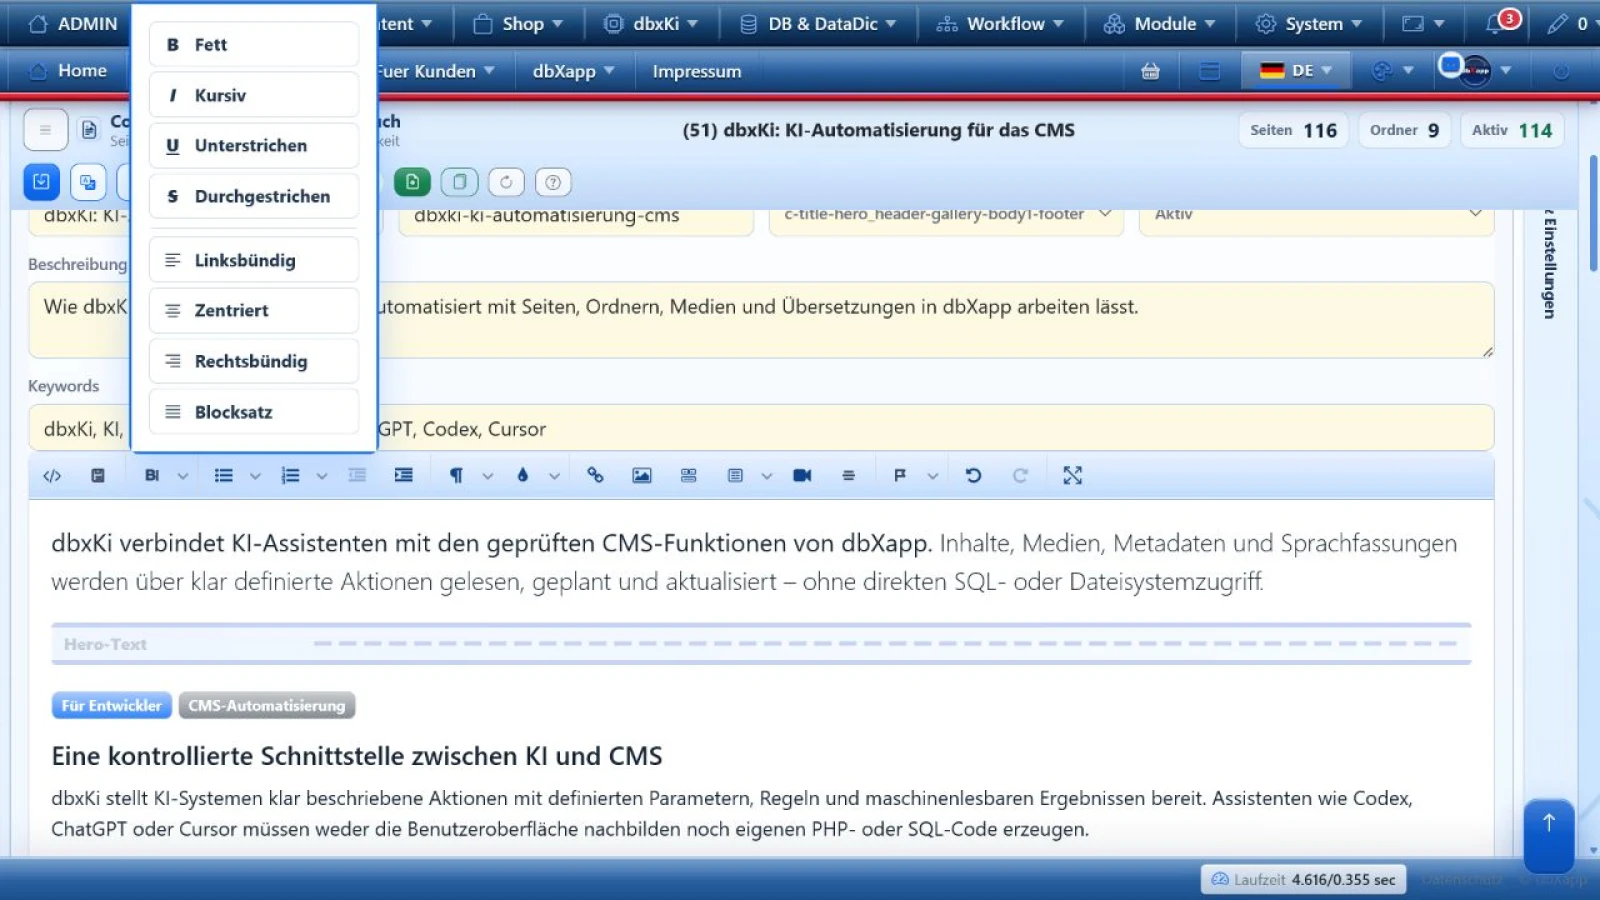Viewport: 1600px width, 900px height.
Task: Apply Unterstrichen underline formatting
Action: tap(254, 146)
